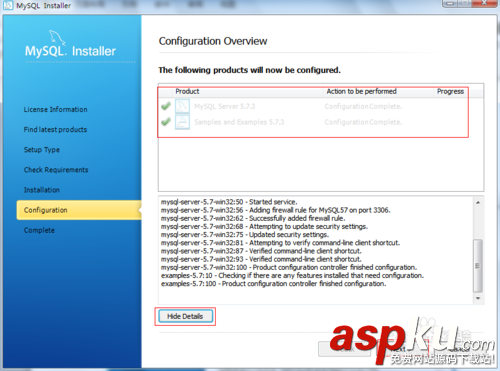Click green checkmark beside MySQL Server 5.7.3
The width and height of the screenshot is (500, 371).
(166, 106)
